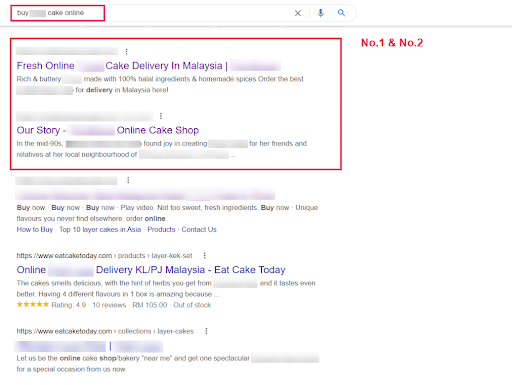The width and height of the screenshot is (512, 385).
Task: Click the five-star rating icons
Action: point(33,304)
